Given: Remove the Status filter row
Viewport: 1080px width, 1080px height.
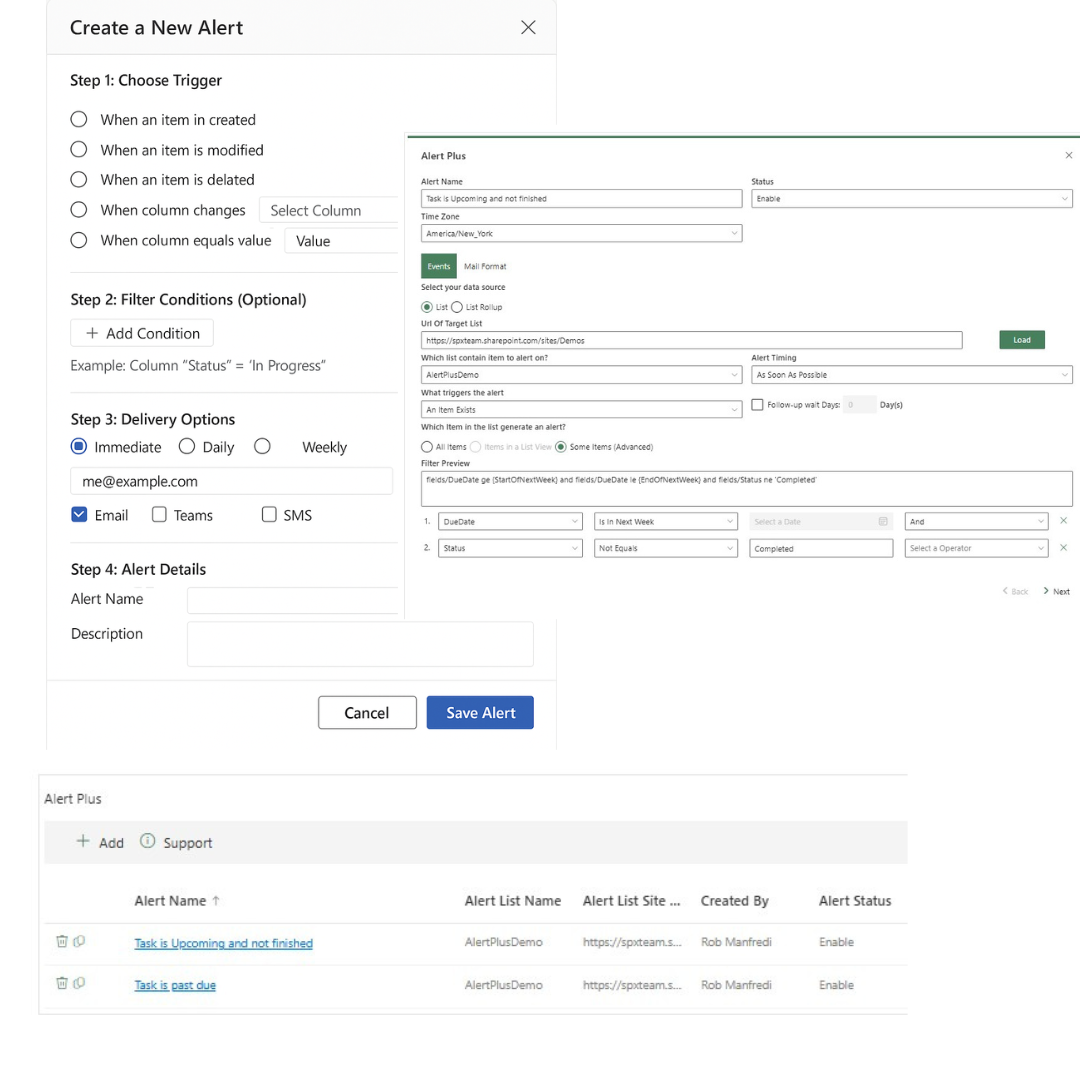Looking at the screenshot, I should click(x=1063, y=548).
